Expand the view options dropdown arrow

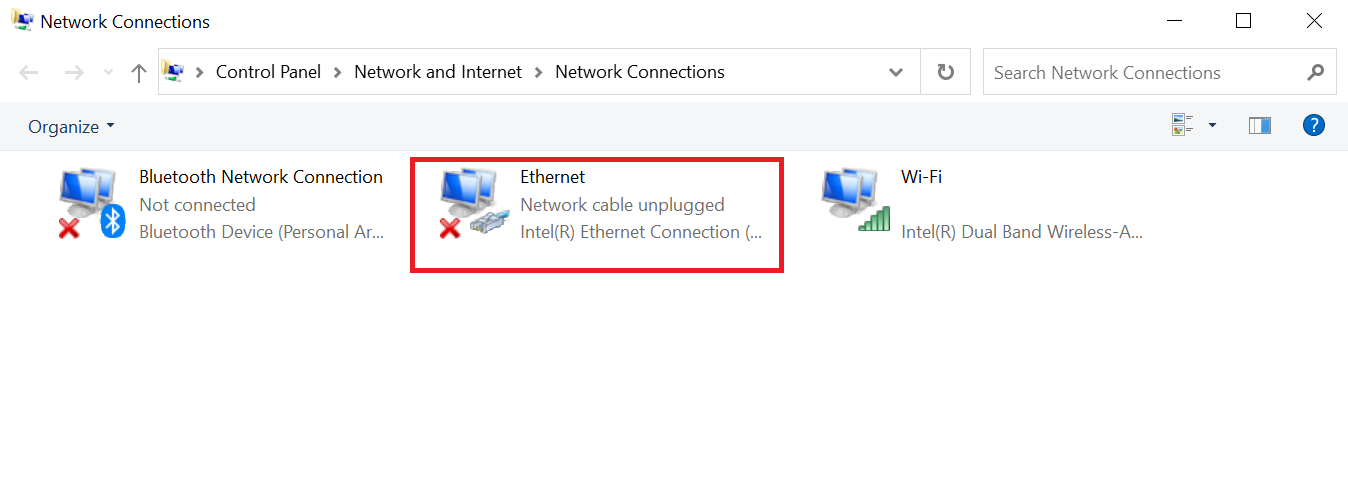(1212, 126)
